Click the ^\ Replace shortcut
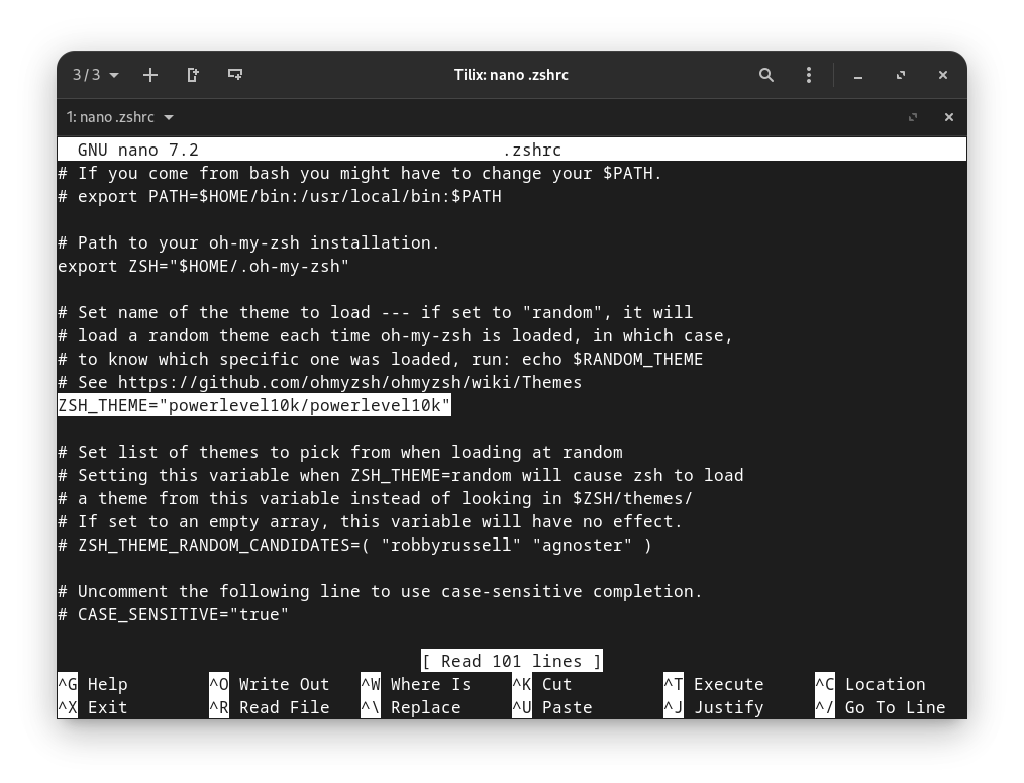 tap(411, 707)
